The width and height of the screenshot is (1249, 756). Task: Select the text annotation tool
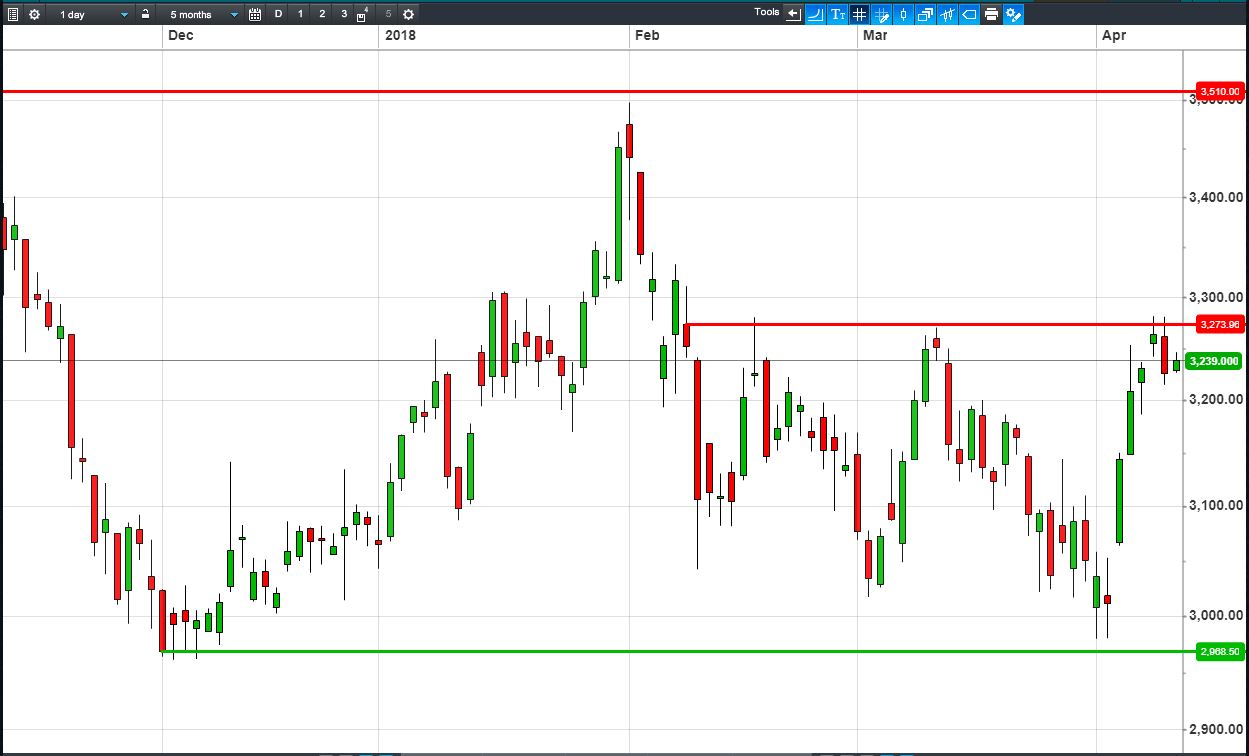838,14
